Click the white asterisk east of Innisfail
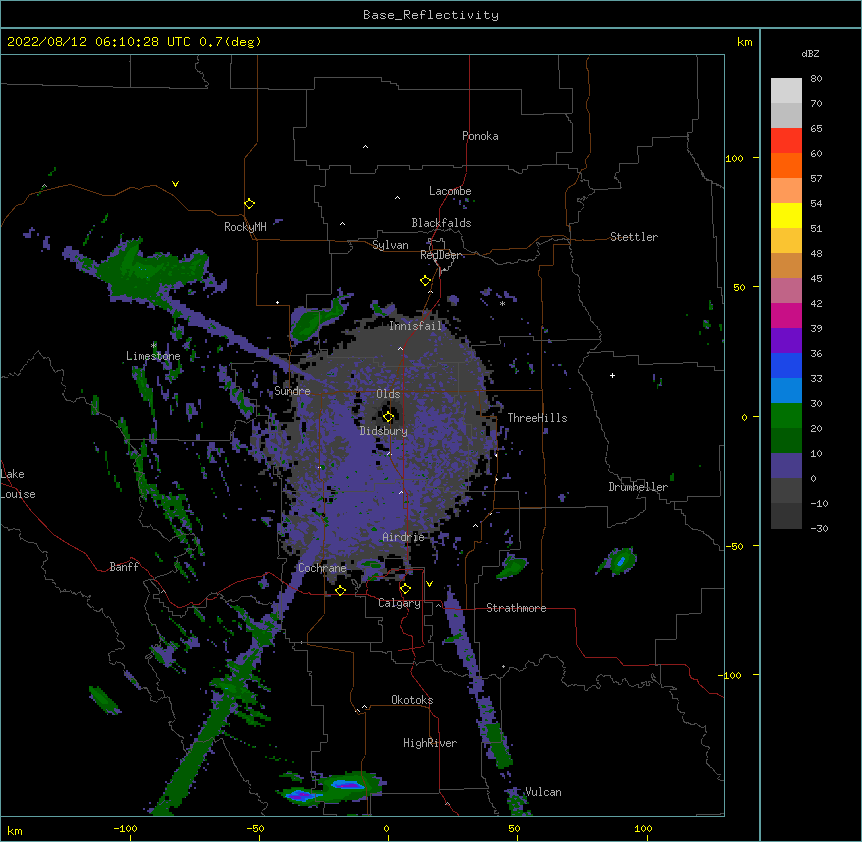 coord(502,303)
